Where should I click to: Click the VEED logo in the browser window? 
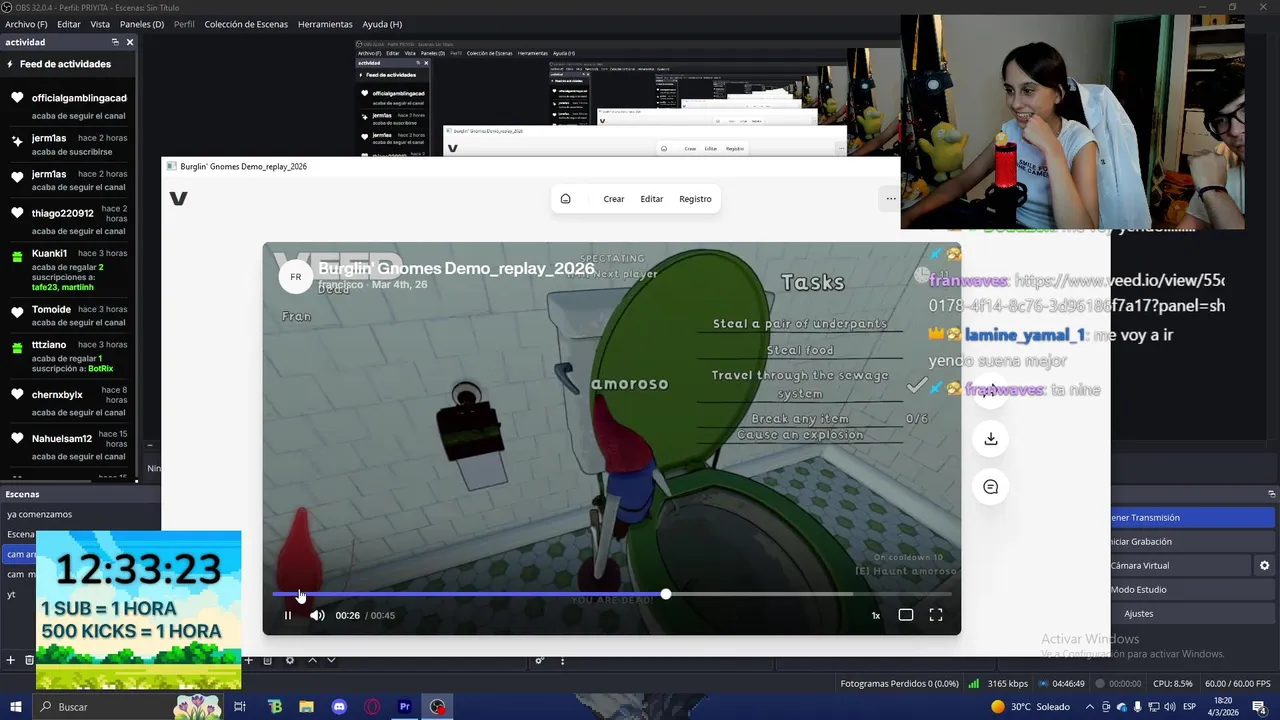(178, 199)
